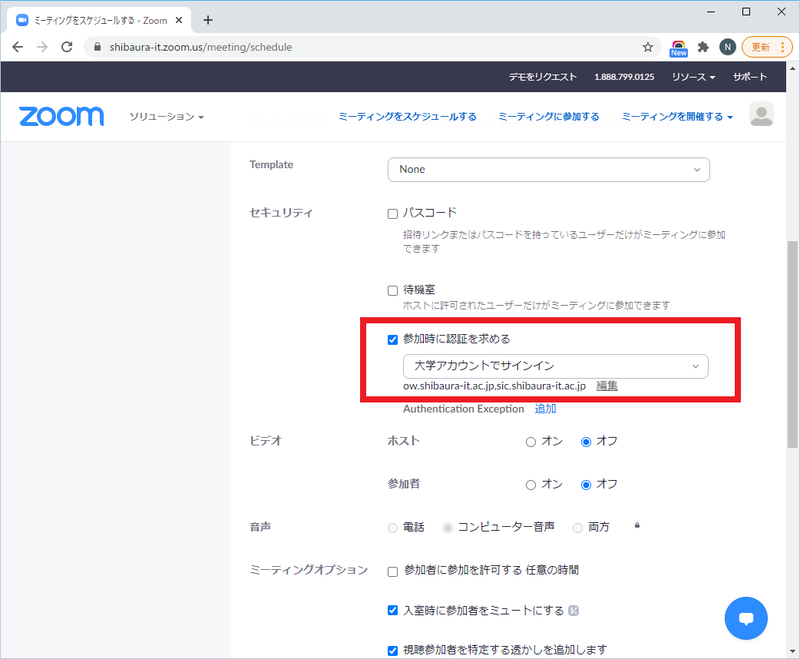Enable the パスコード checkbox
Viewport: 800px width, 659px height.
pyautogui.click(x=392, y=214)
